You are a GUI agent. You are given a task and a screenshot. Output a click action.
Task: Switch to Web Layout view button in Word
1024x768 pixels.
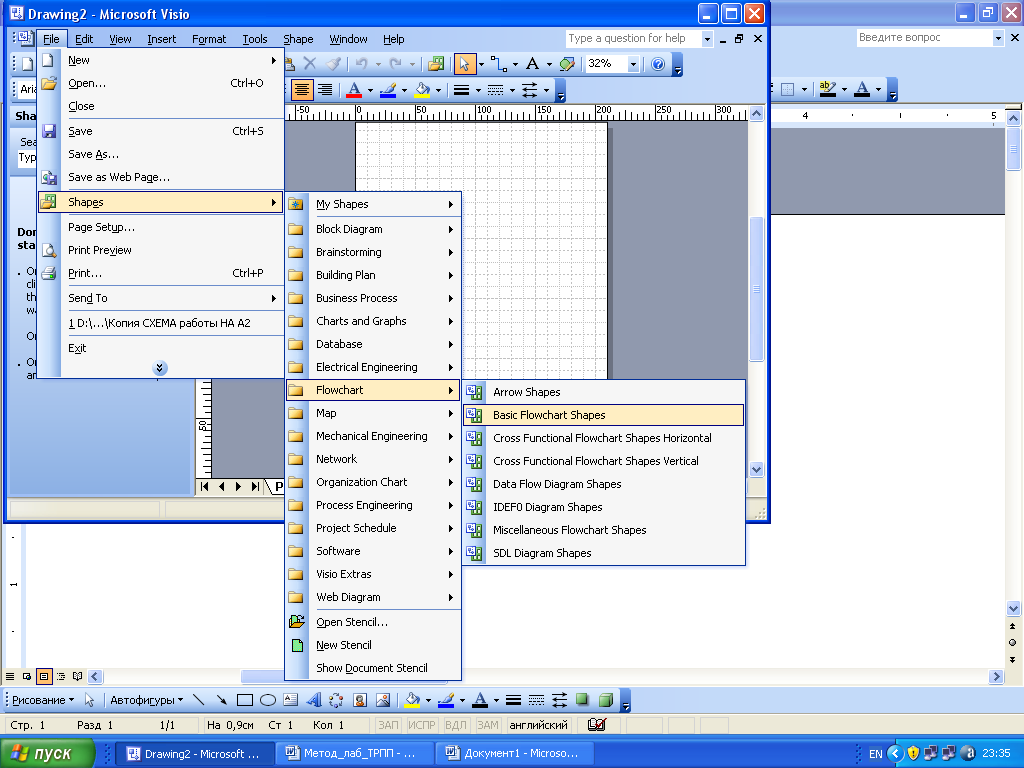click(27, 677)
